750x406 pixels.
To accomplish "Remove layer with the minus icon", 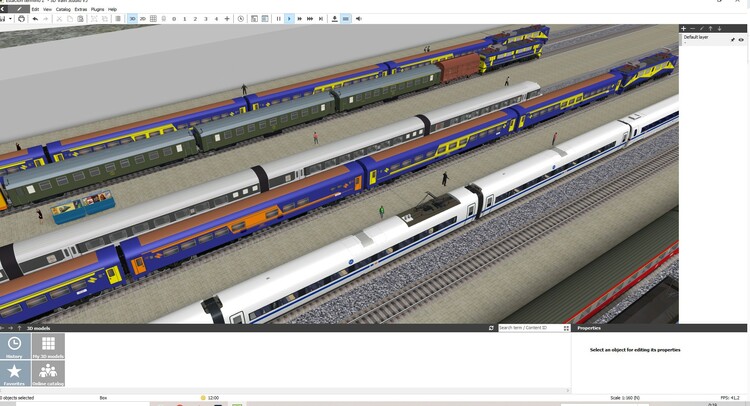I will (693, 29).
